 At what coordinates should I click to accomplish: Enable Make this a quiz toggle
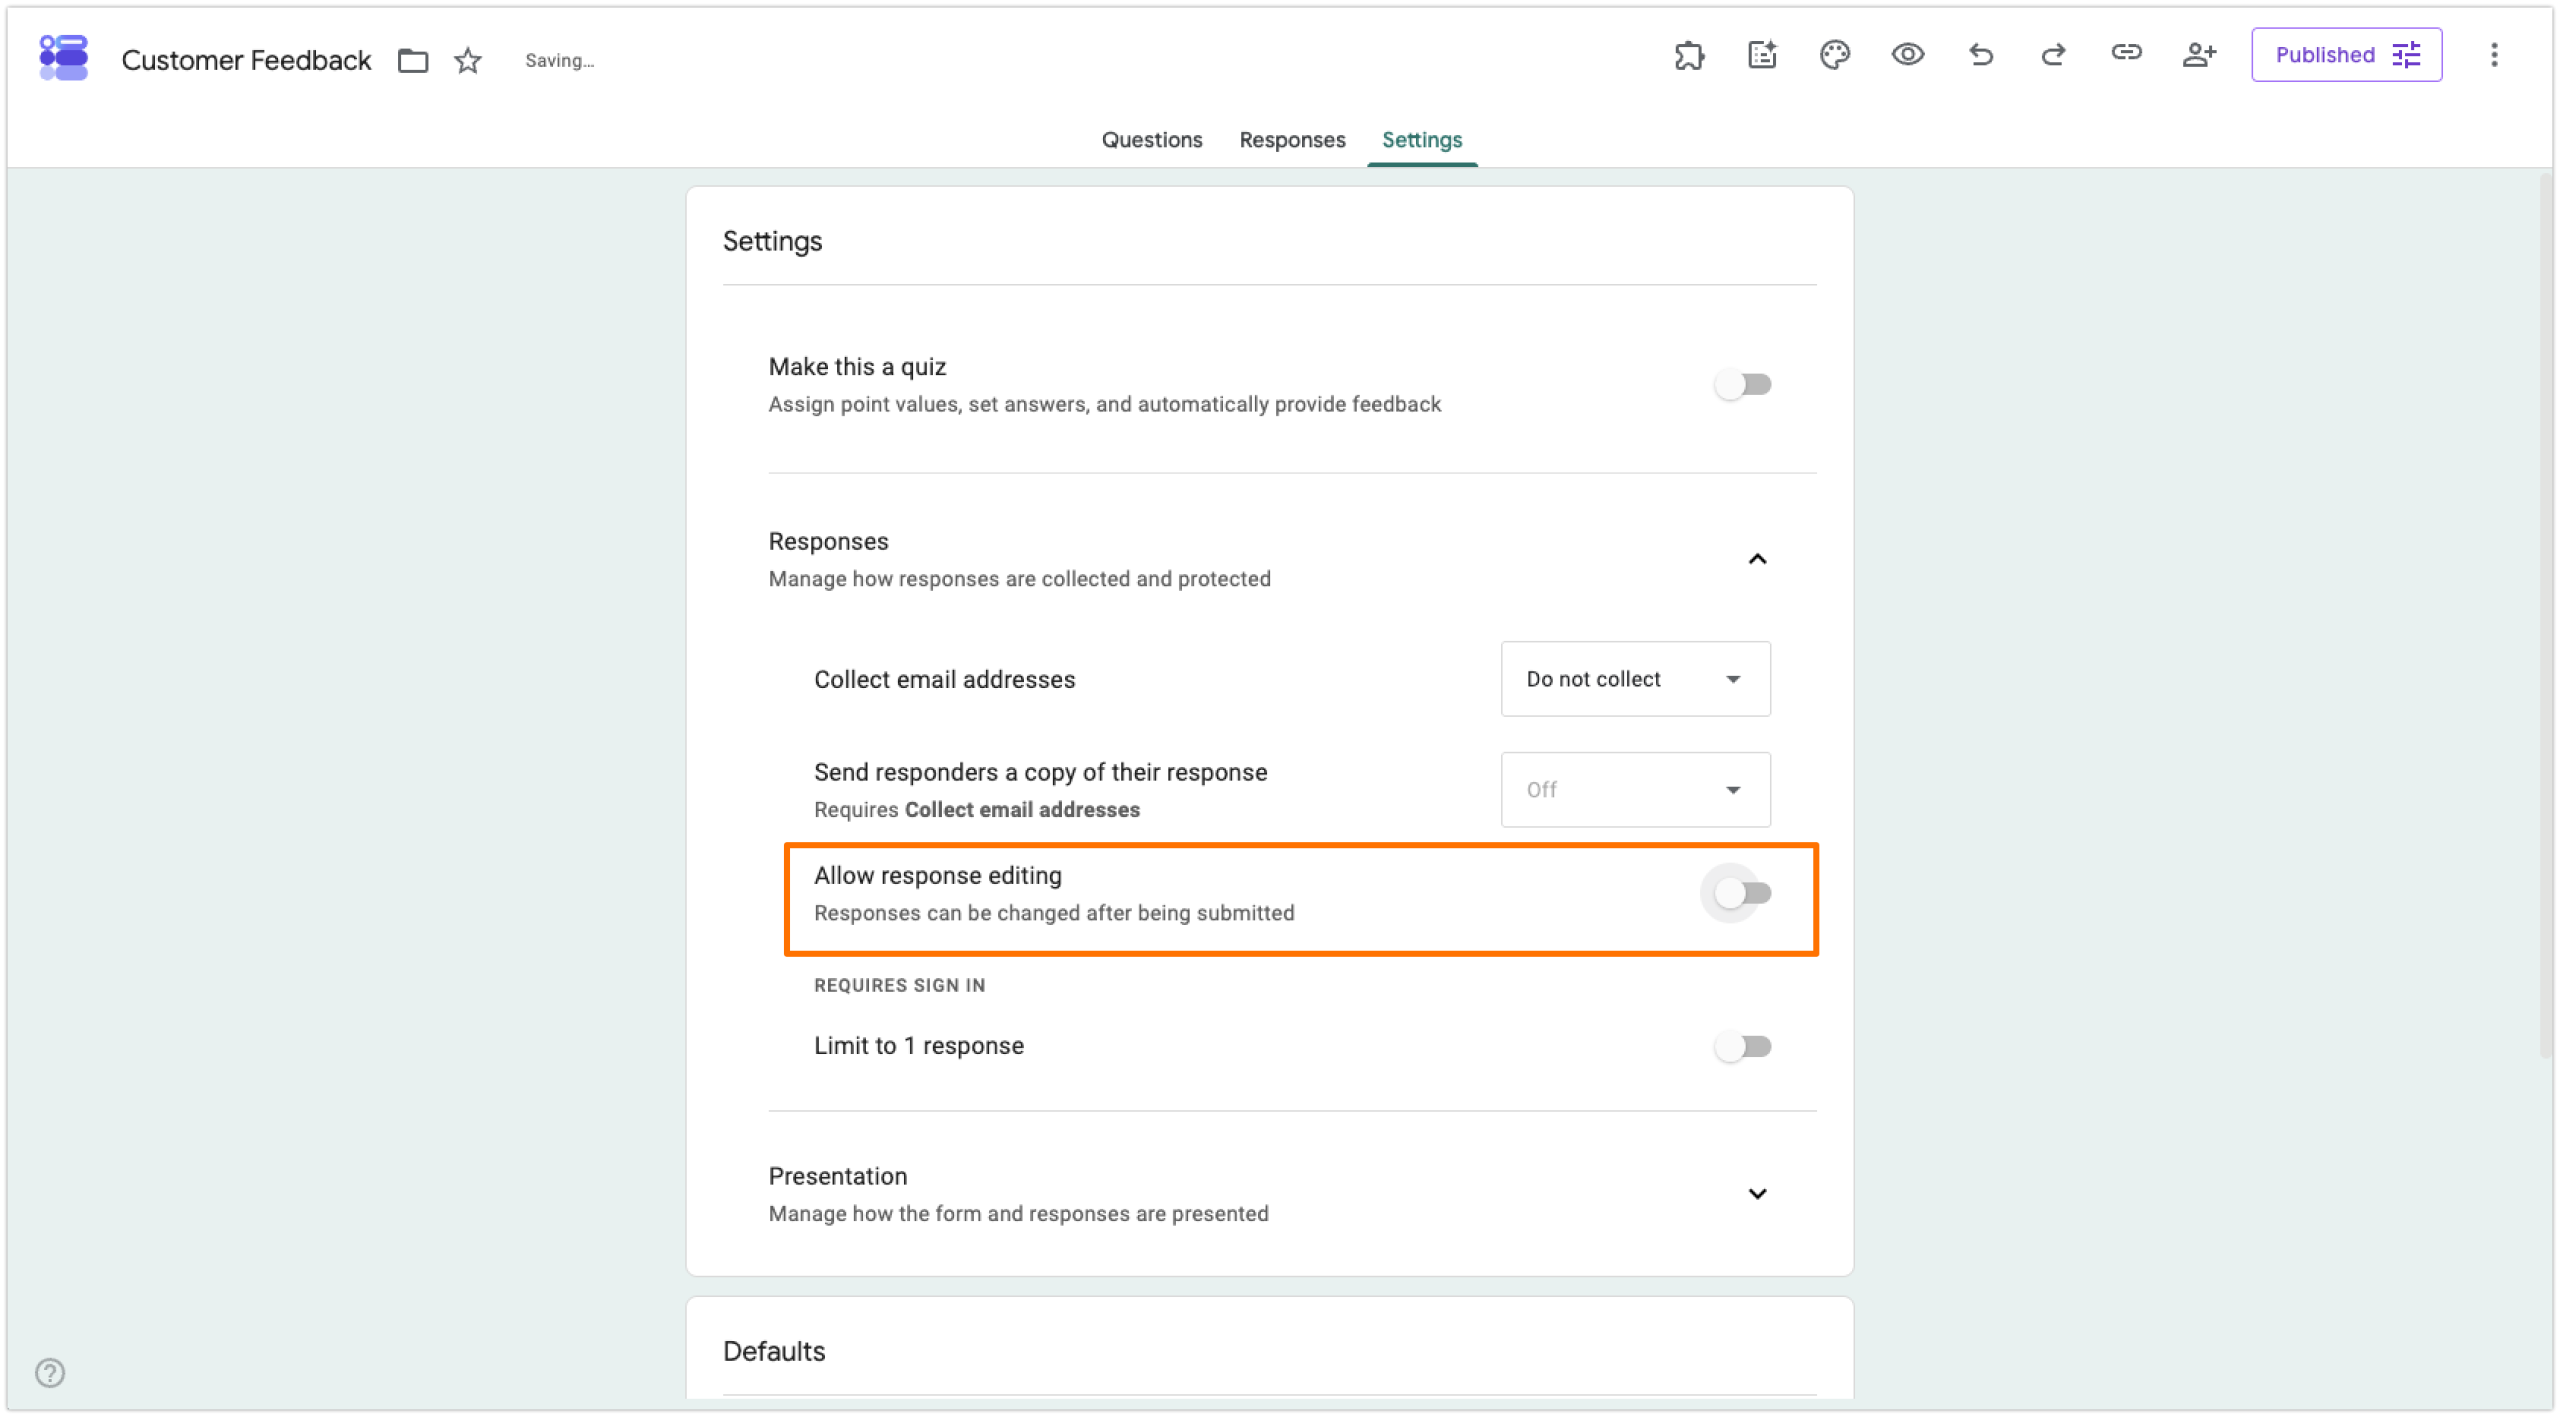1743,385
